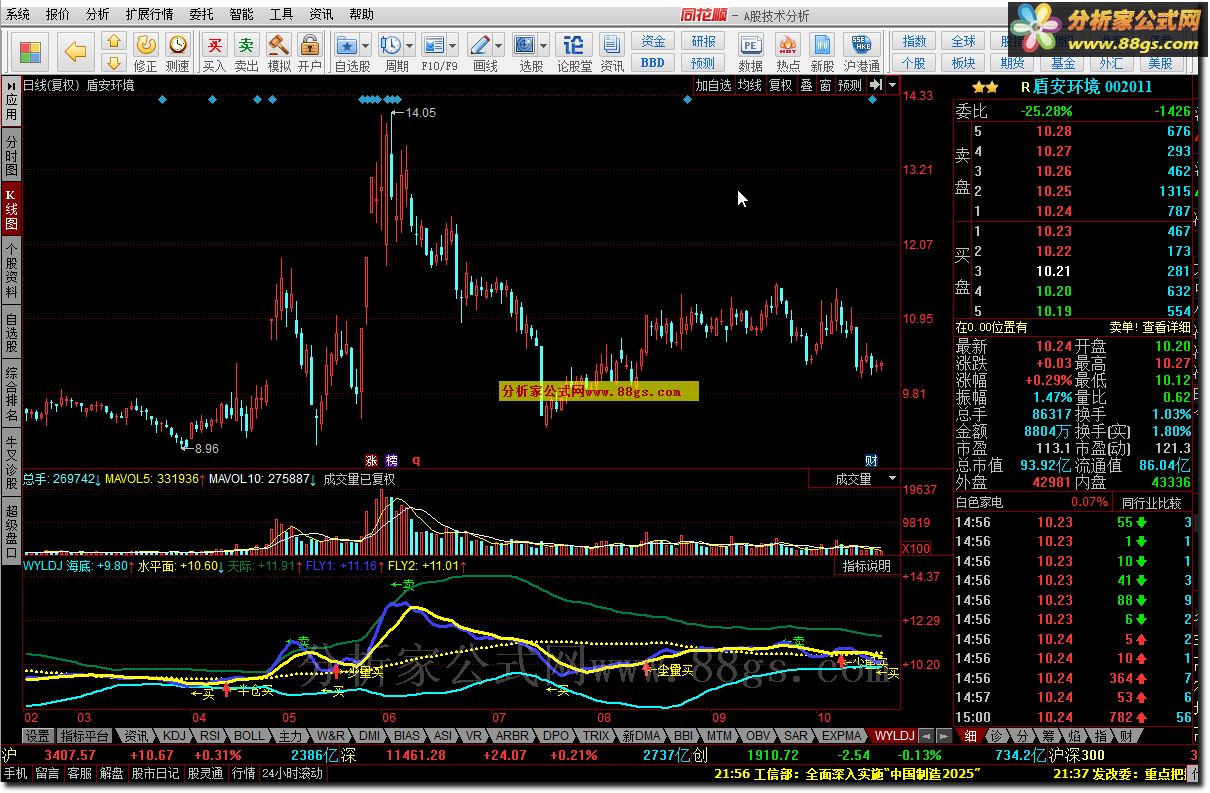Expand the 自选股 dropdown arrow

click(365, 45)
